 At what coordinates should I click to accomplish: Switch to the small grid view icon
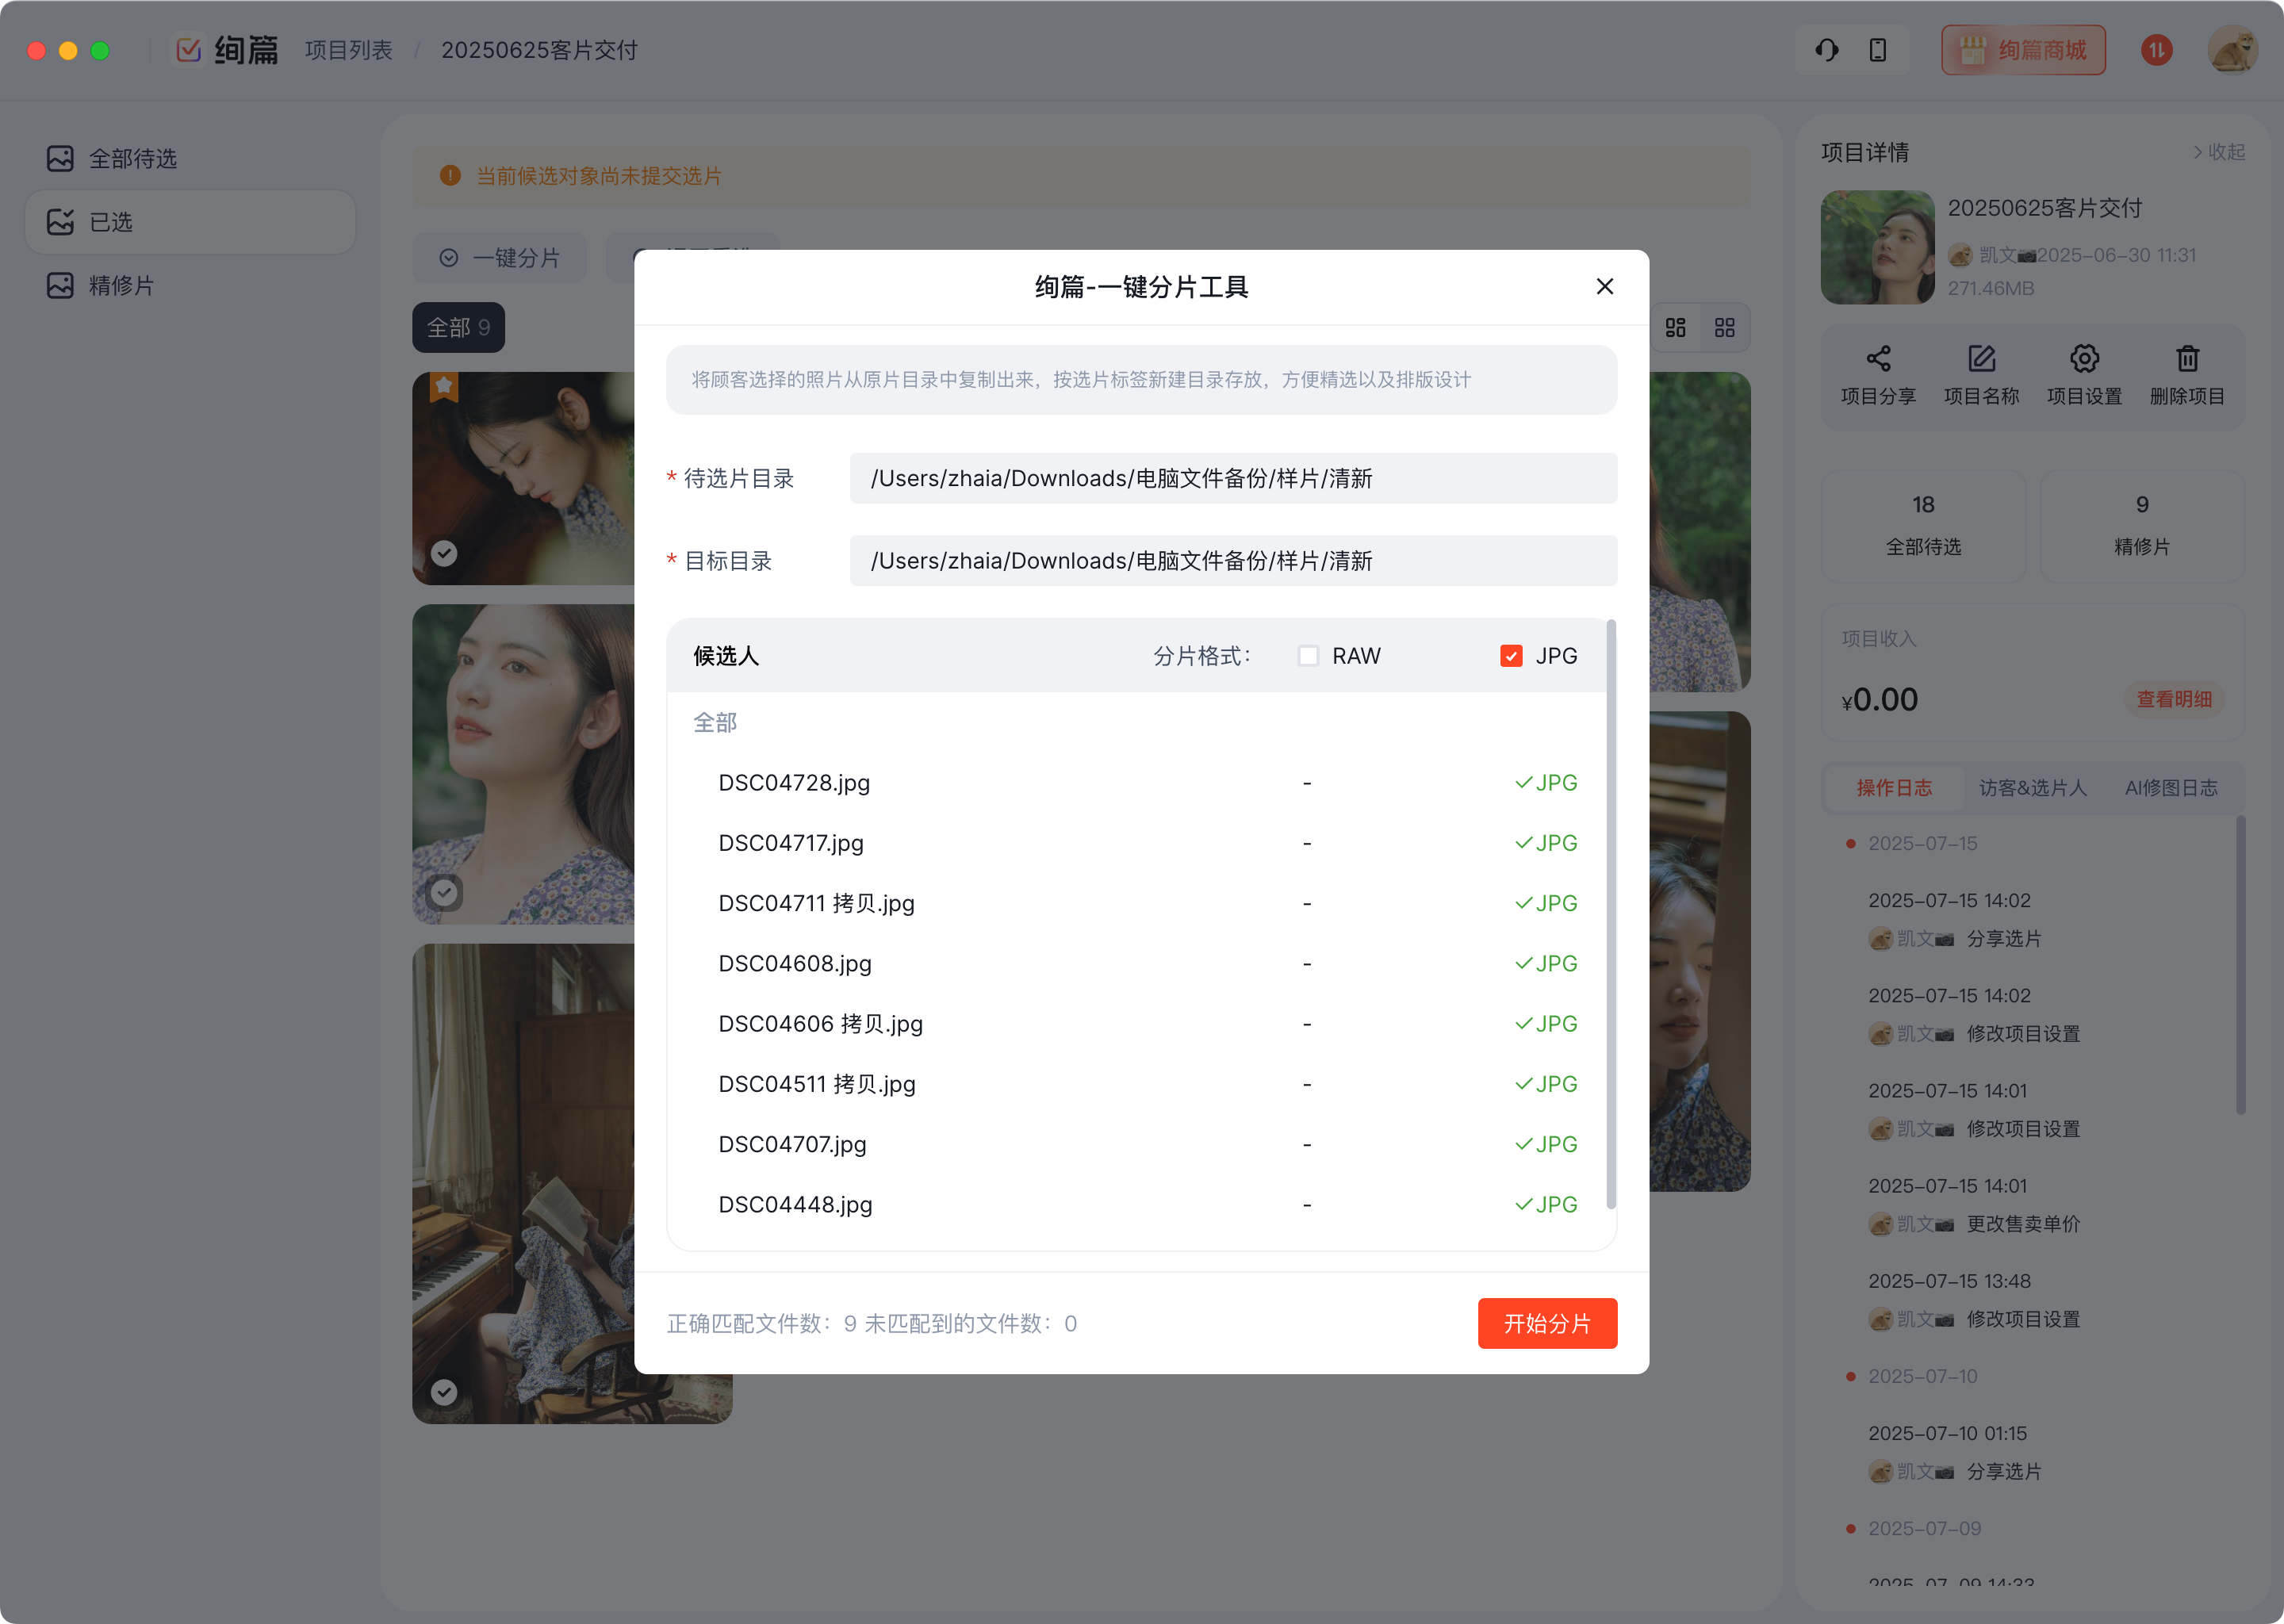pos(1725,328)
